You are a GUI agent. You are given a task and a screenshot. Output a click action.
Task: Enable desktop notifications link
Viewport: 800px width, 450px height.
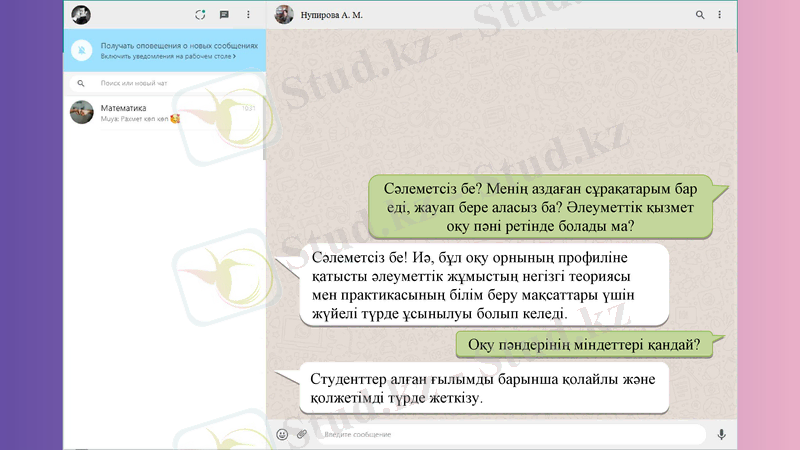point(168,57)
